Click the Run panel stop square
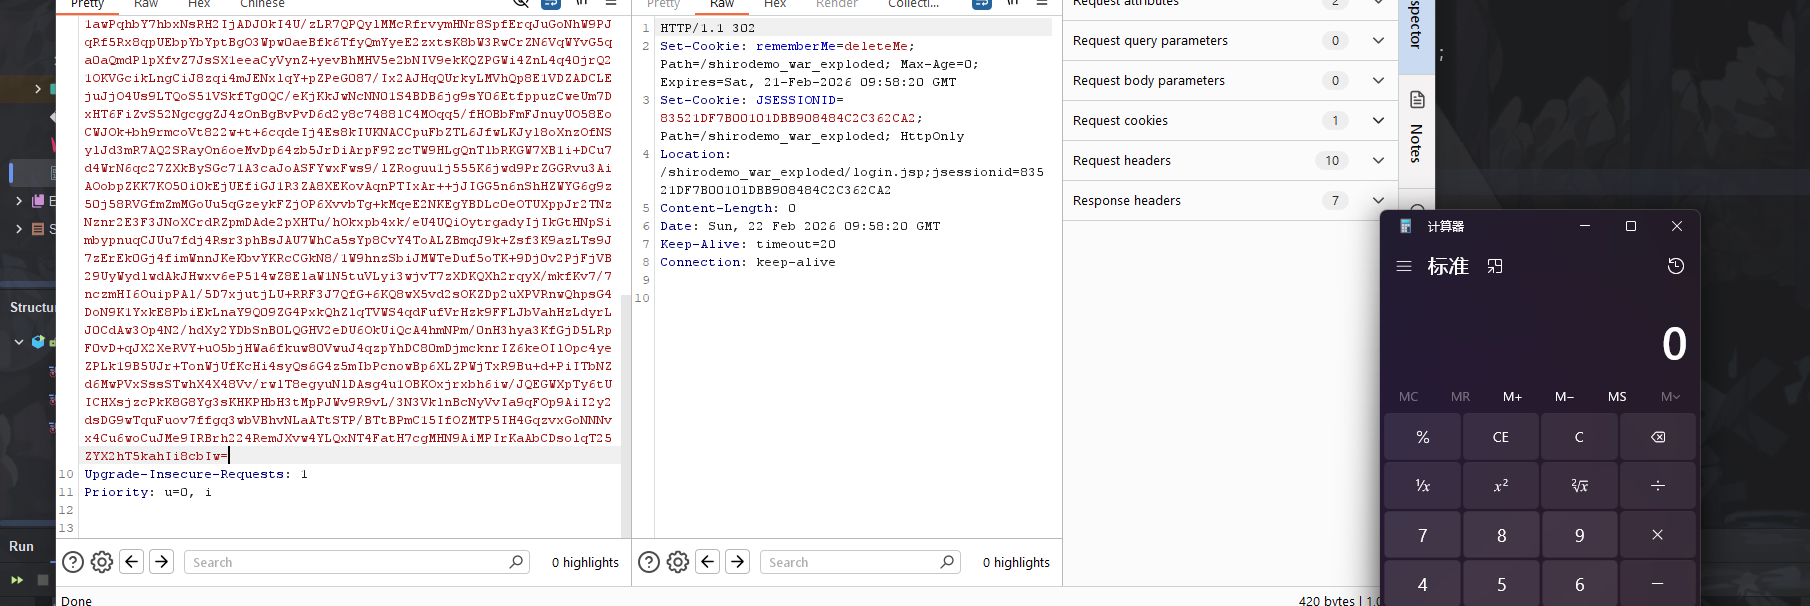The image size is (1810, 606). (x=43, y=579)
